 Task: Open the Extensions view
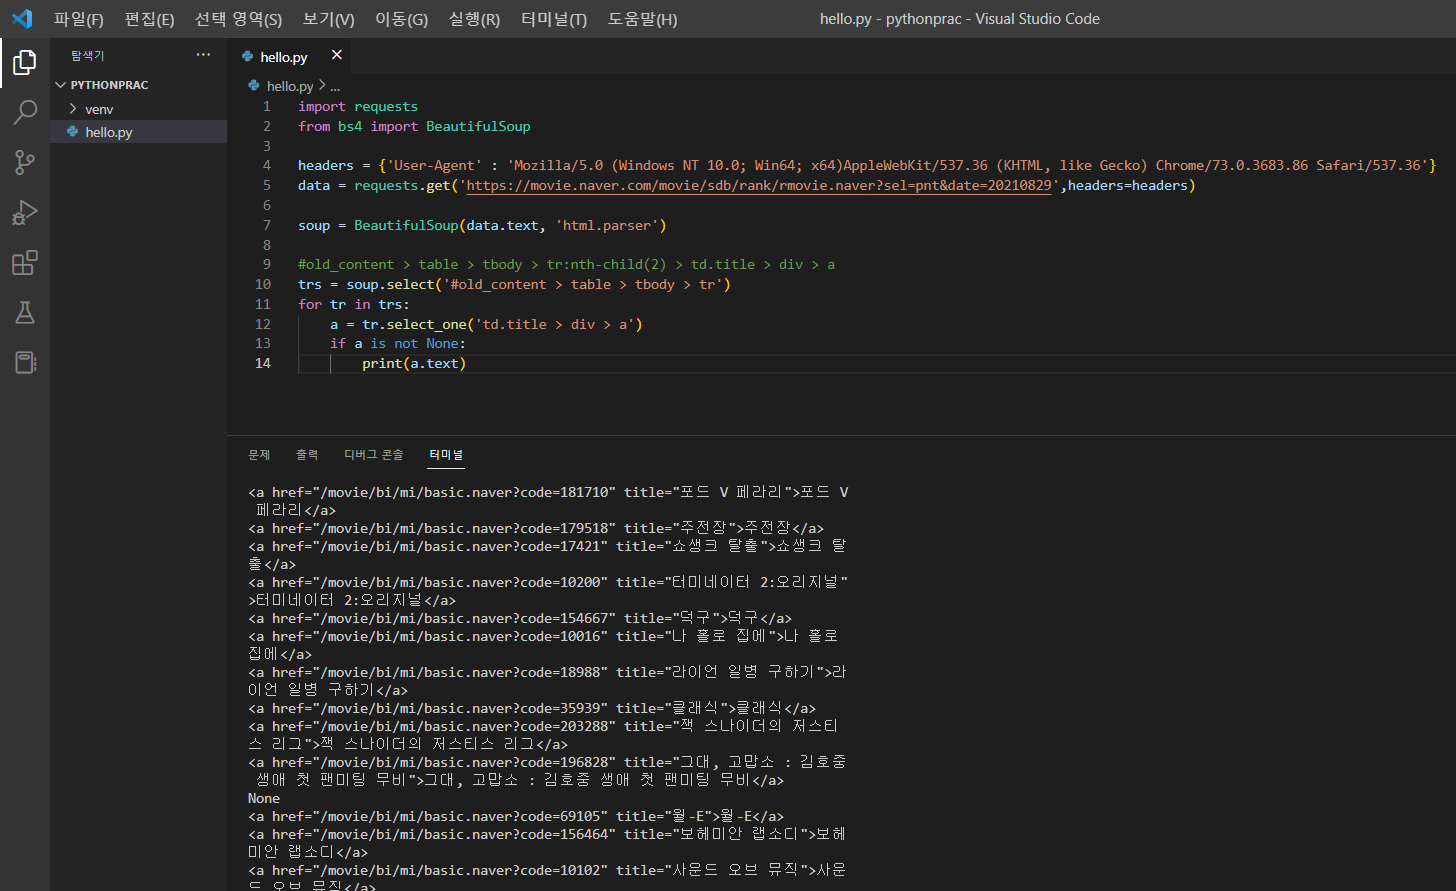[24, 262]
